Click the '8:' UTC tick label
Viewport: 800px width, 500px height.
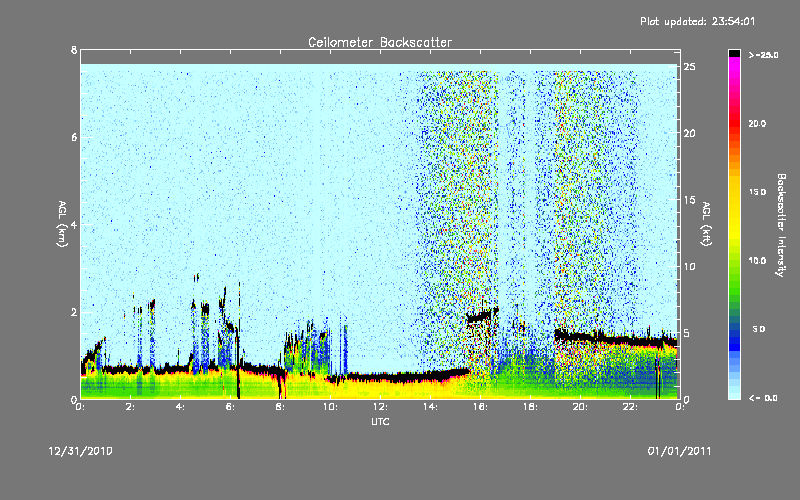point(280,407)
